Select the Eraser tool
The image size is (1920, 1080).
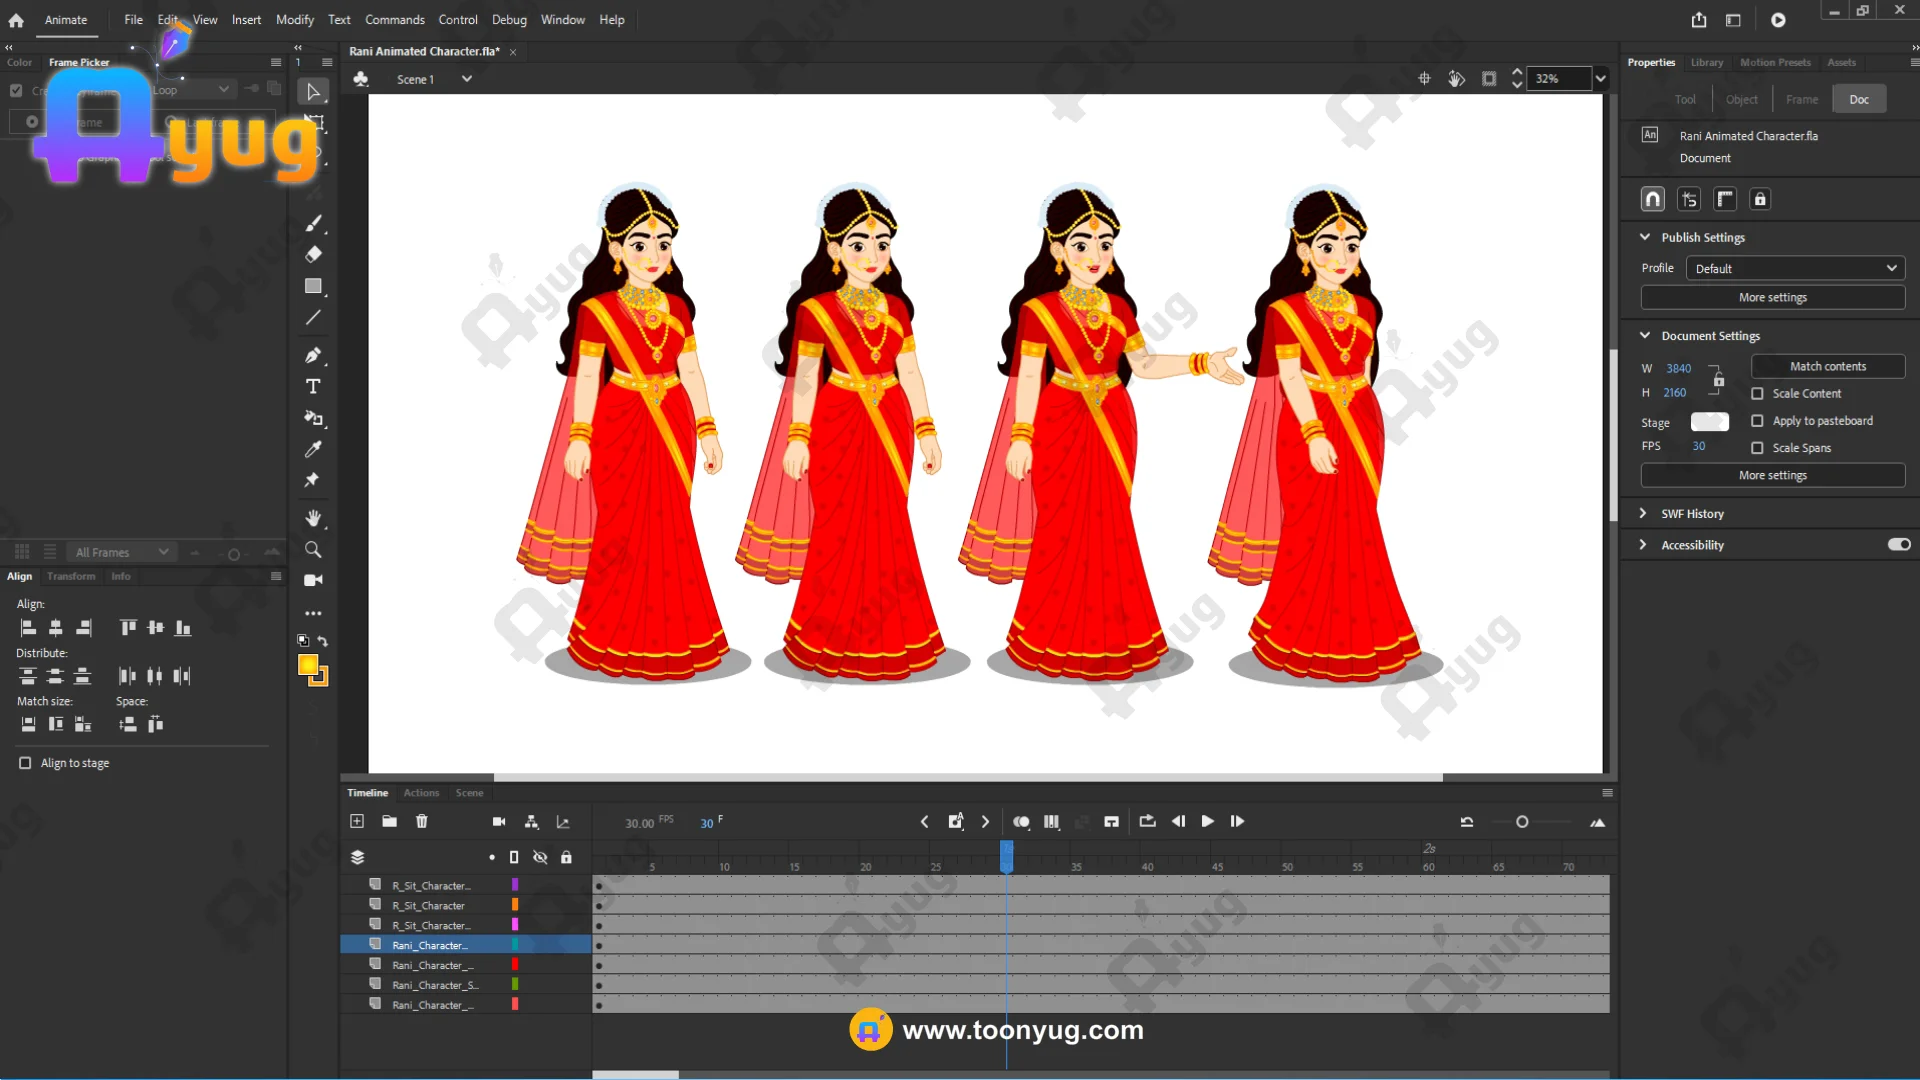313,254
